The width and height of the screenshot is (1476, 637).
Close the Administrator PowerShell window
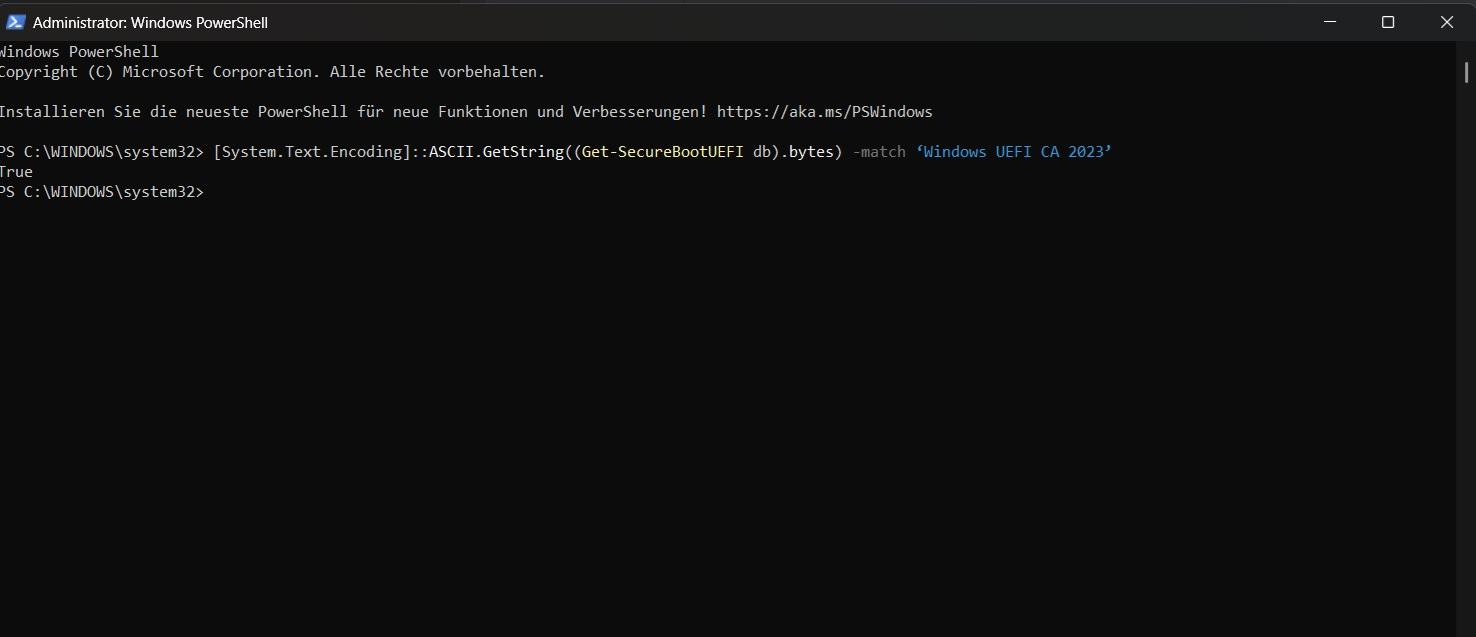click(1446, 22)
